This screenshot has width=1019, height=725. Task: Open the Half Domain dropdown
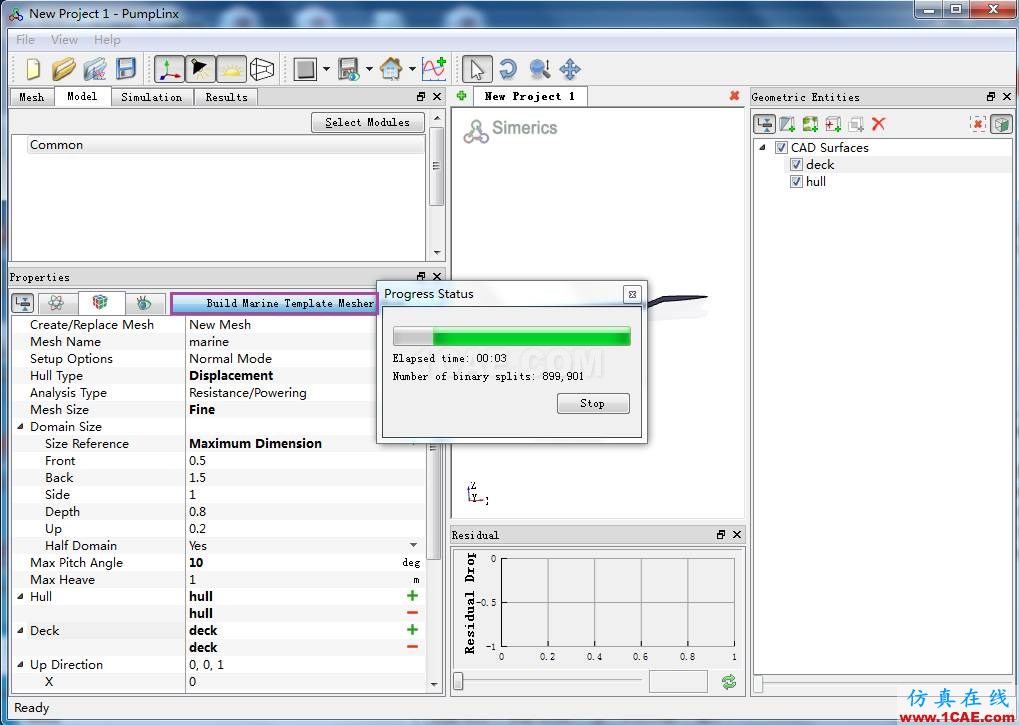coord(414,546)
